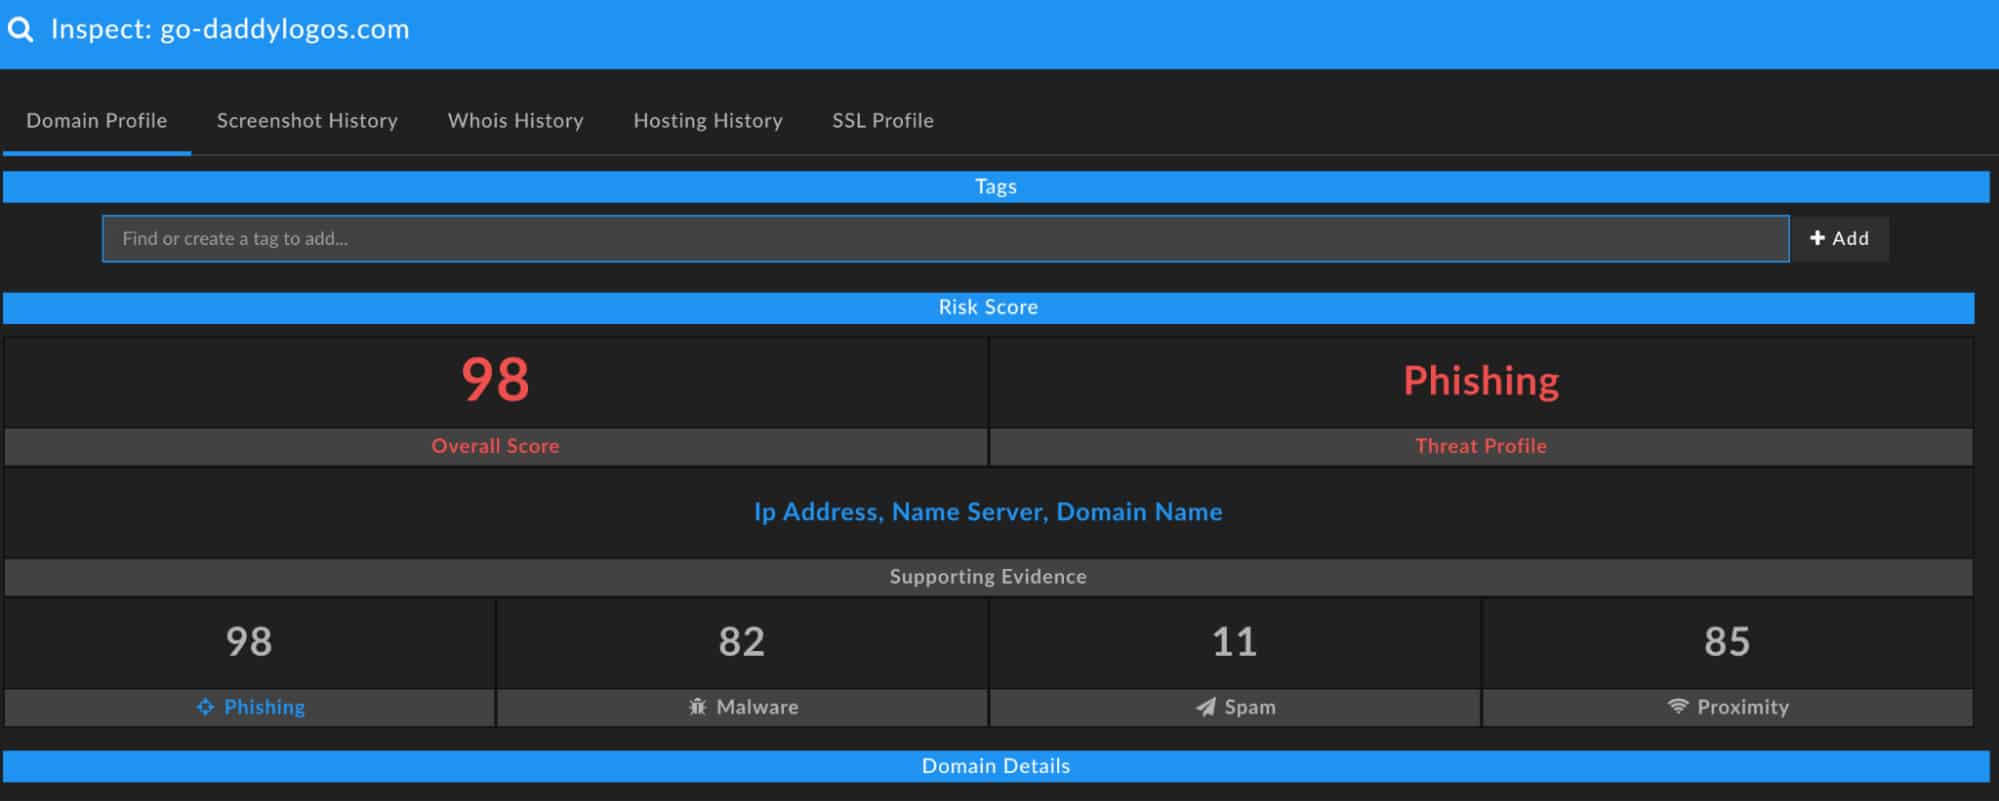Click the Proximity wifi icon

pyautogui.click(x=1677, y=706)
